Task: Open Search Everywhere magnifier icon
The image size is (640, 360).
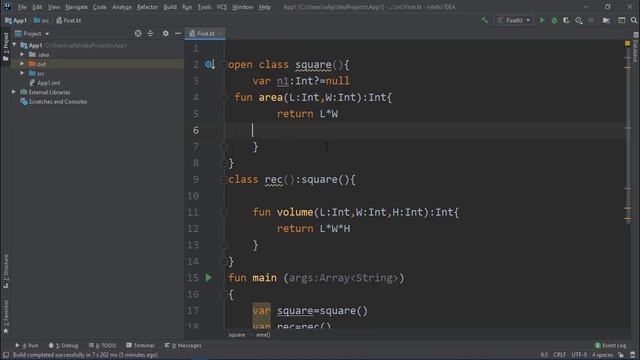Action: 634,20
